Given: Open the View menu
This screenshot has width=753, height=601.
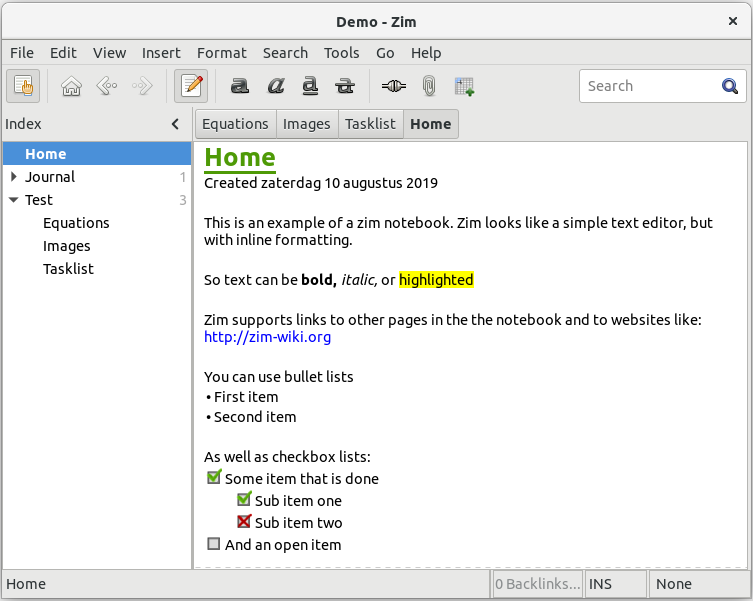Looking at the screenshot, I should pos(109,53).
